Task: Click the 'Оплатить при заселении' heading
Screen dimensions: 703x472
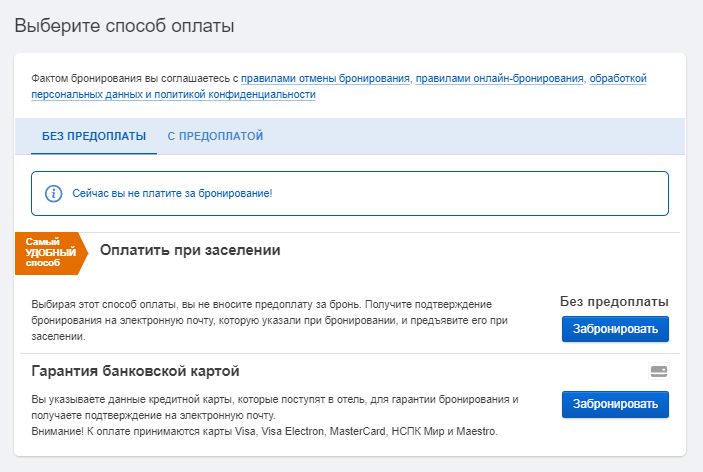Action: coord(190,250)
